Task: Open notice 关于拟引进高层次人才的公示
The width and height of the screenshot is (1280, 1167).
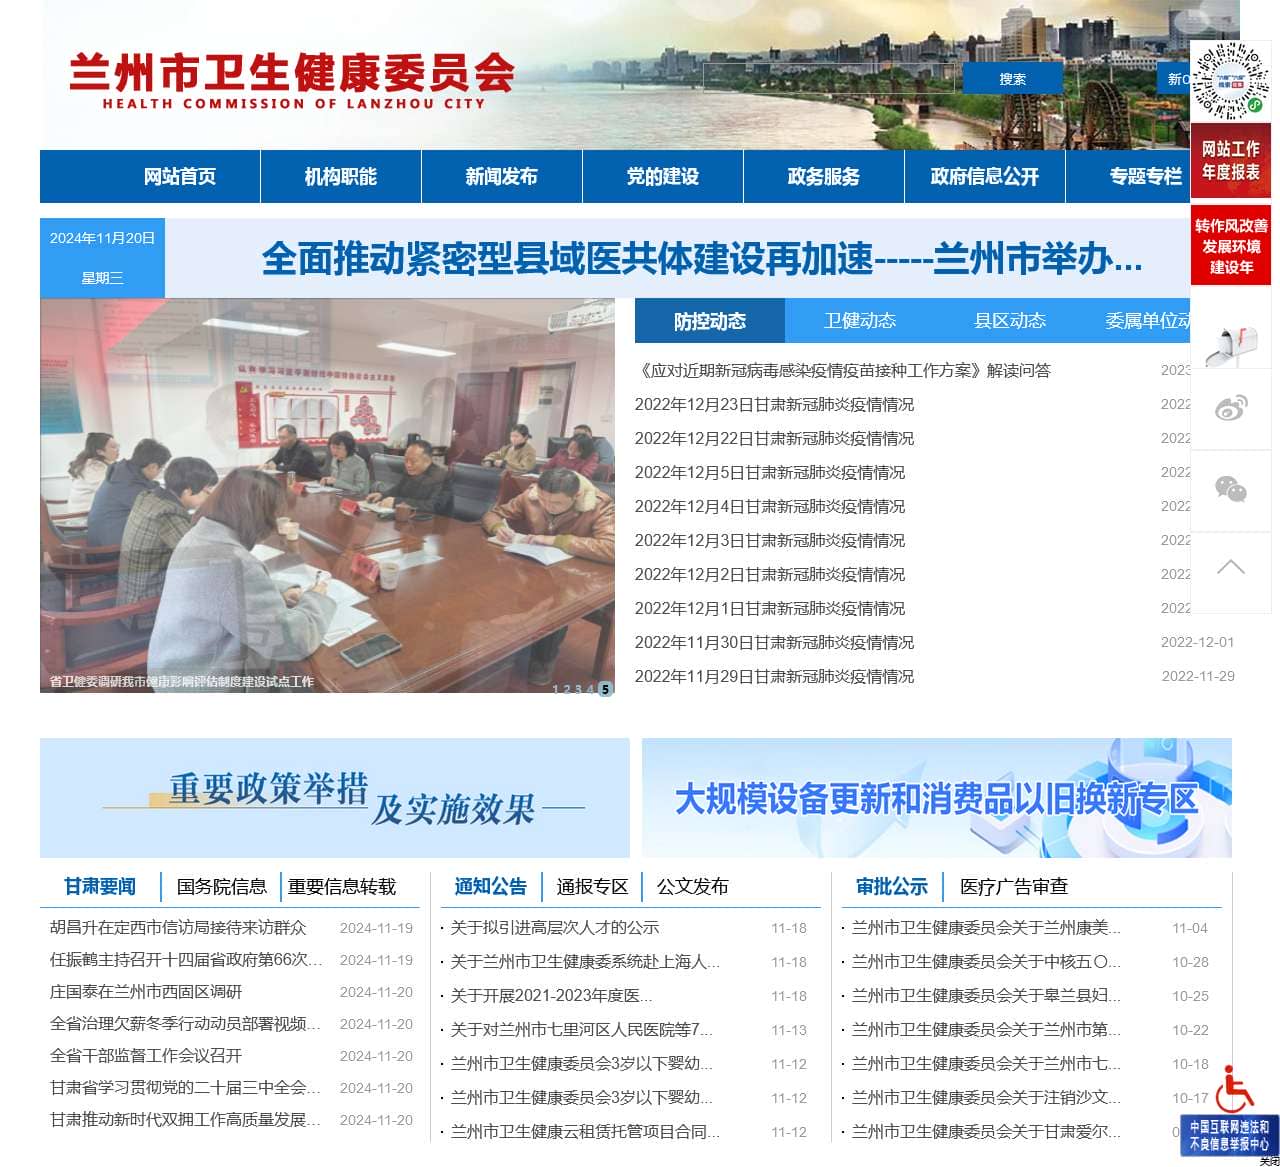Action: tap(555, 927)
